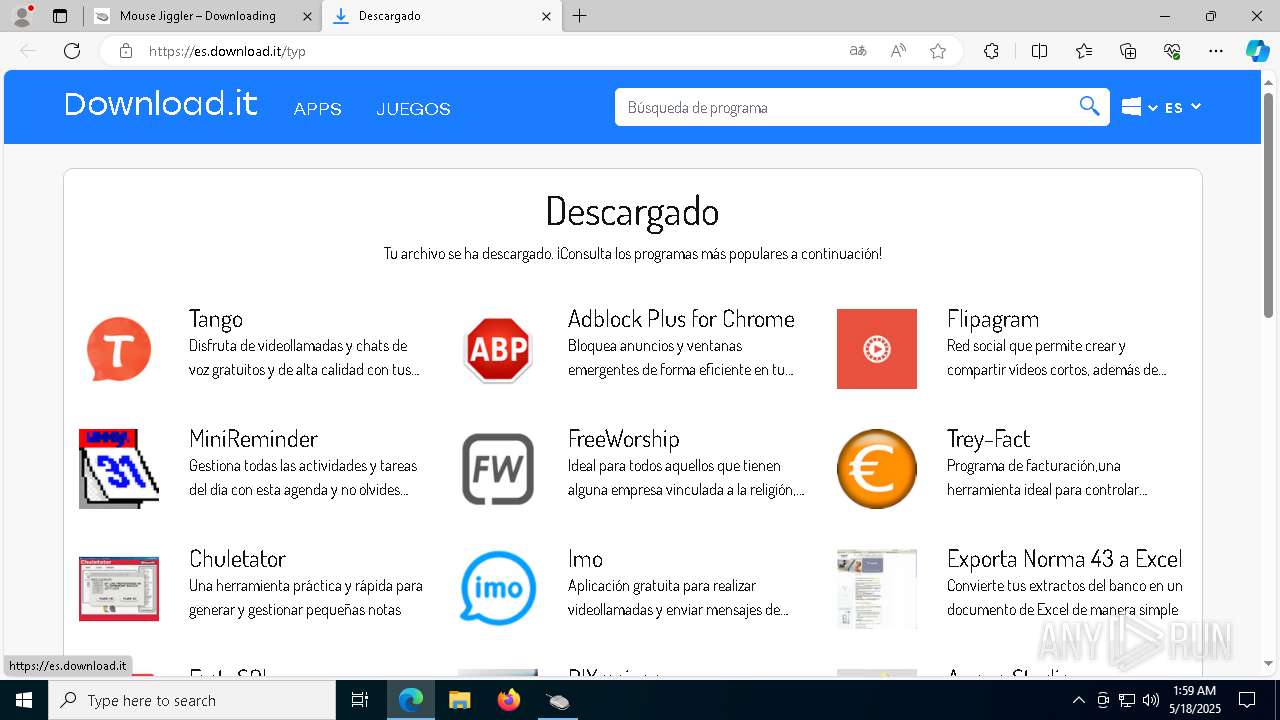Toggle split screen view
Image resolution: width=1280 pixels, height=720 pixels.
(x=1039, y=51)
